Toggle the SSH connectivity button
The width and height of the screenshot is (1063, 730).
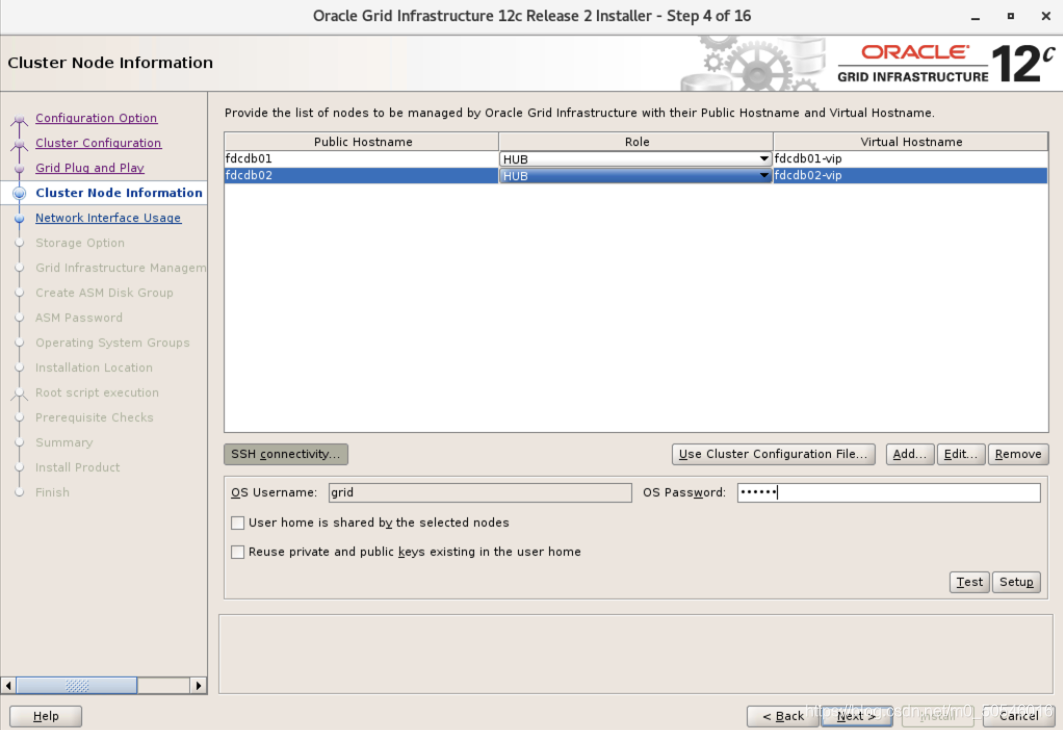[286, 454]
